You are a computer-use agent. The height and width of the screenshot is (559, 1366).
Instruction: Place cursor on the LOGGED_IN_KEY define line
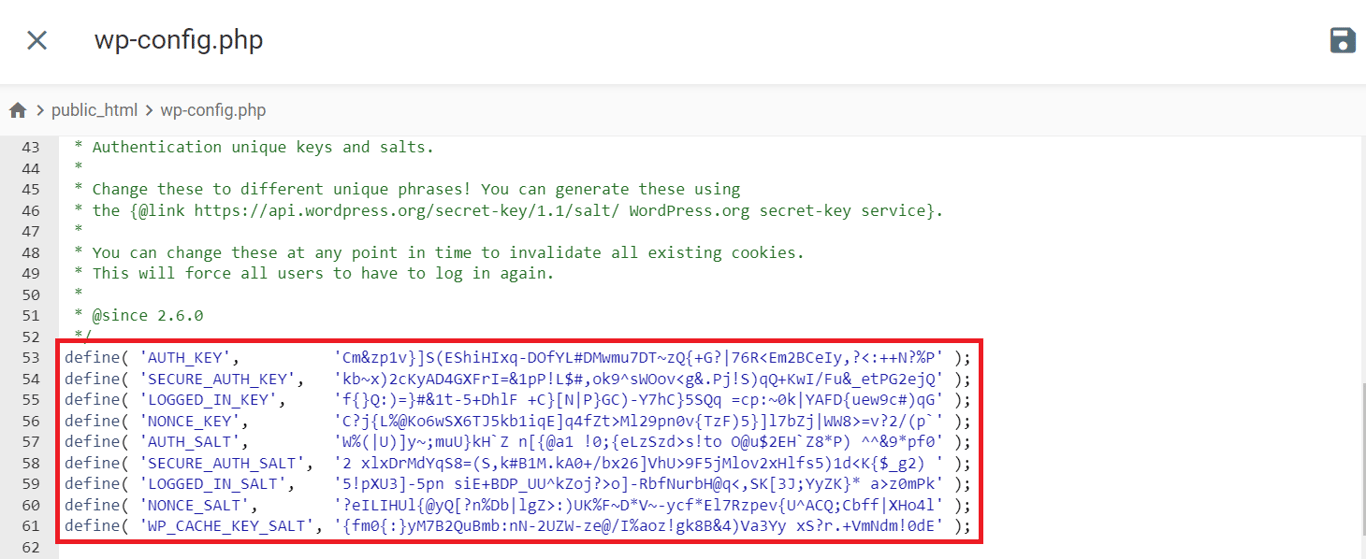pos(518,400)
